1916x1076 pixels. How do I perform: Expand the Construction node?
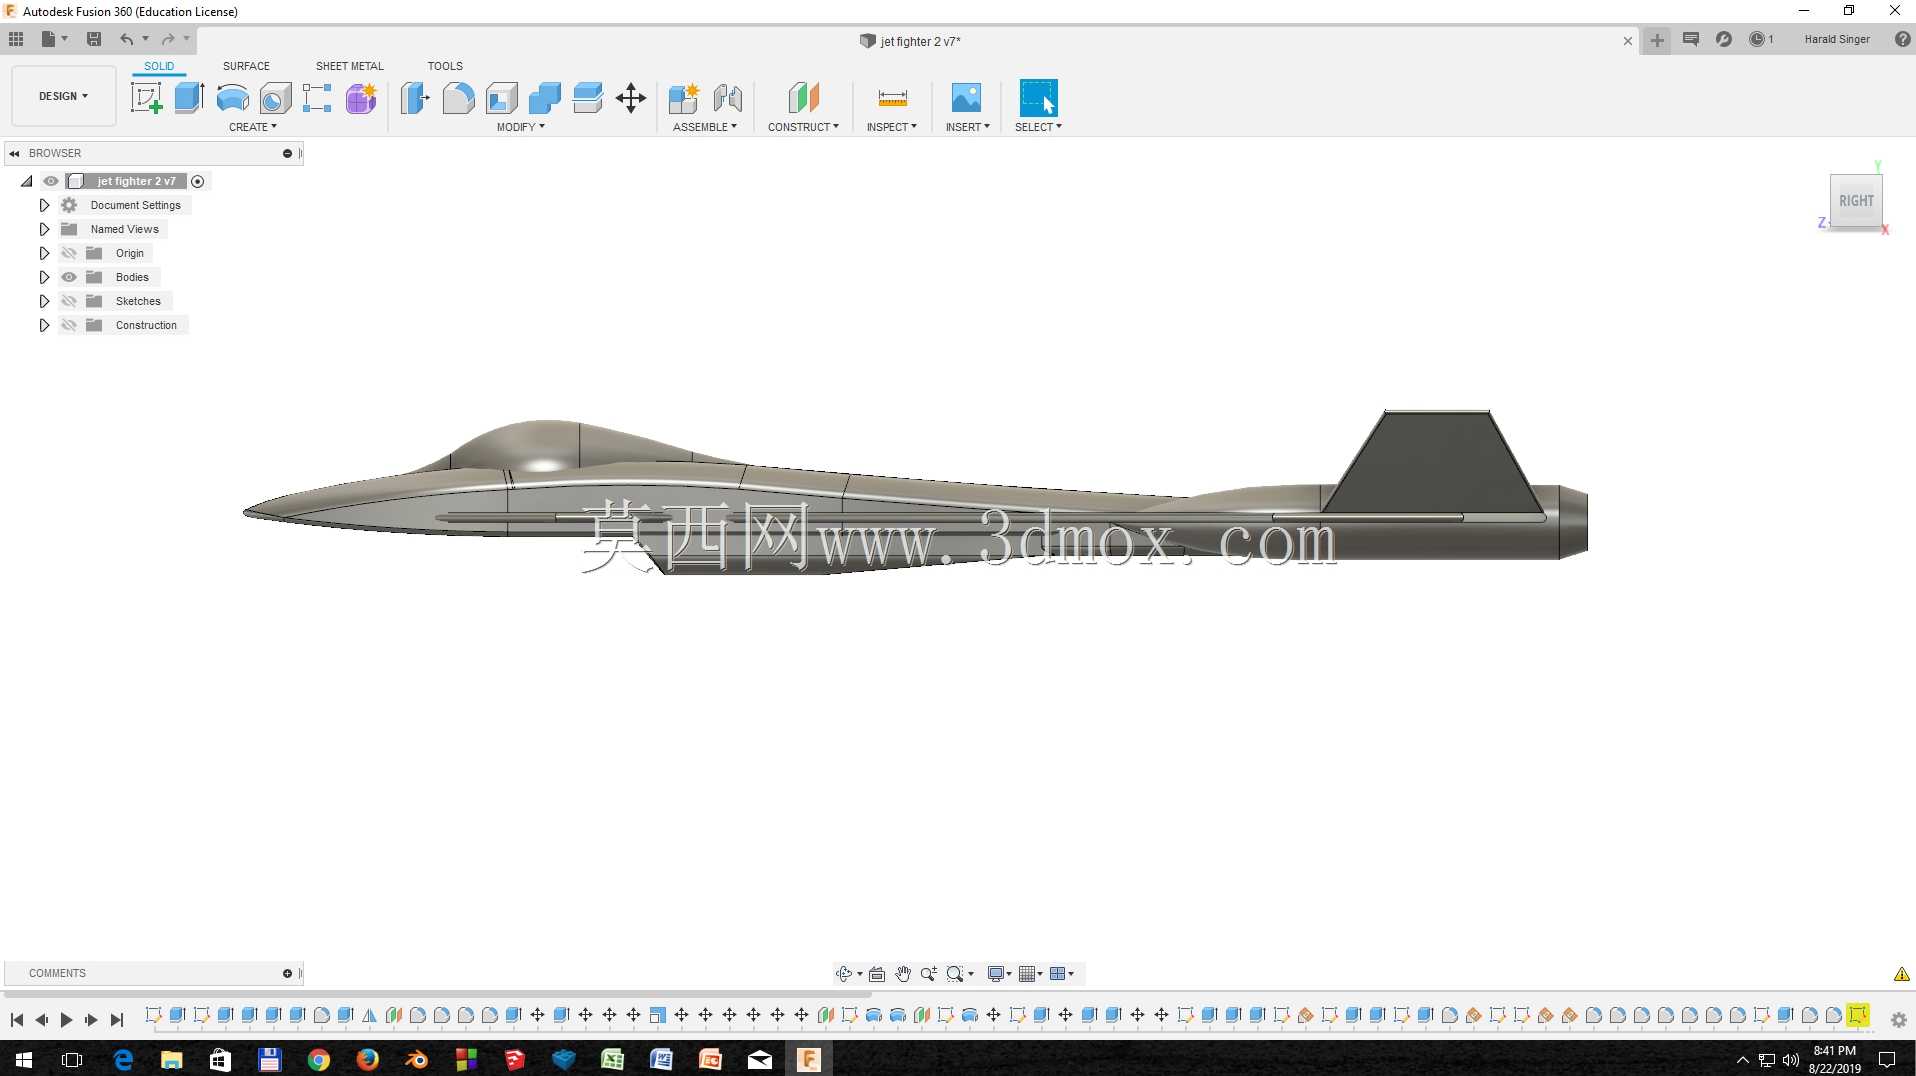point(44,325)
